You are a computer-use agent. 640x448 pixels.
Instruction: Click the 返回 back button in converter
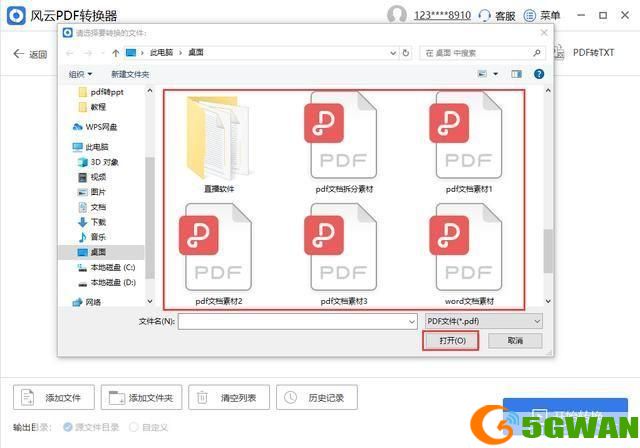coord(30,54)
